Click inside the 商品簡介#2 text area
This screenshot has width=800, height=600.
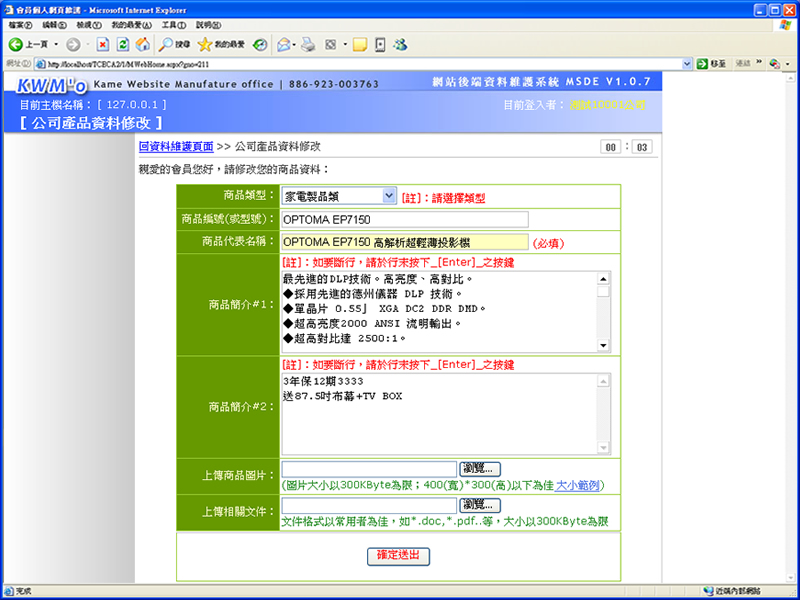(x=439, y=414)
